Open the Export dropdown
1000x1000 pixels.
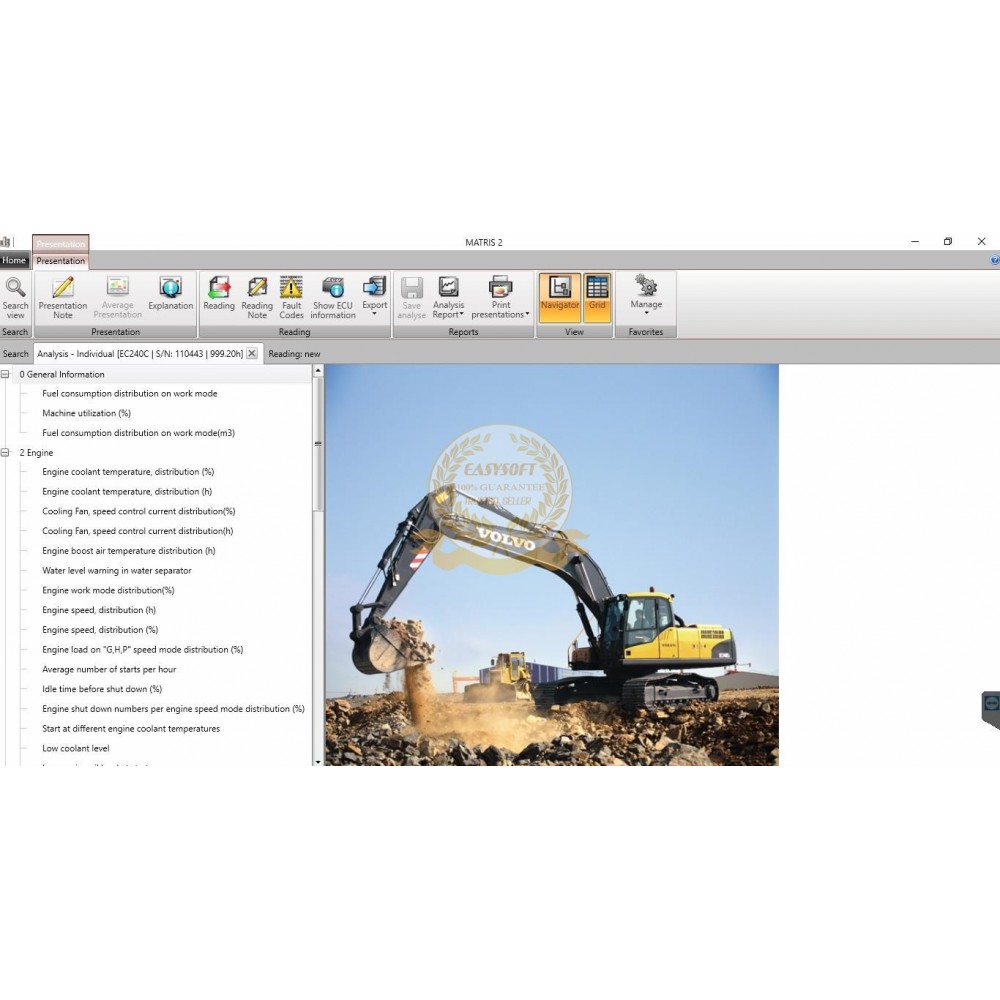374,296
